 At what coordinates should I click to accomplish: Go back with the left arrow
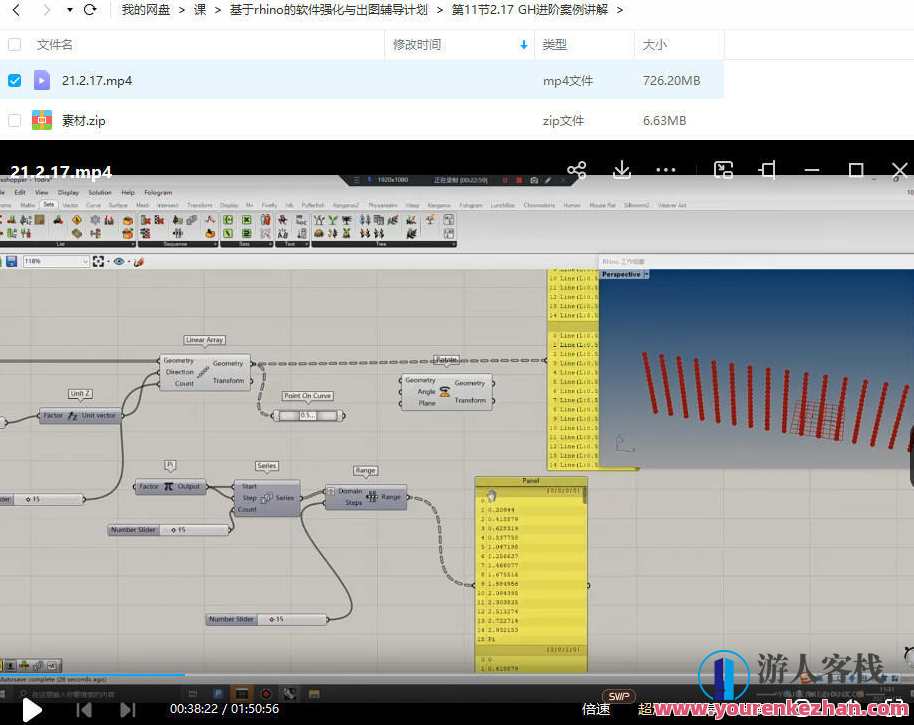pyautogui.click(x=16, y=10)
